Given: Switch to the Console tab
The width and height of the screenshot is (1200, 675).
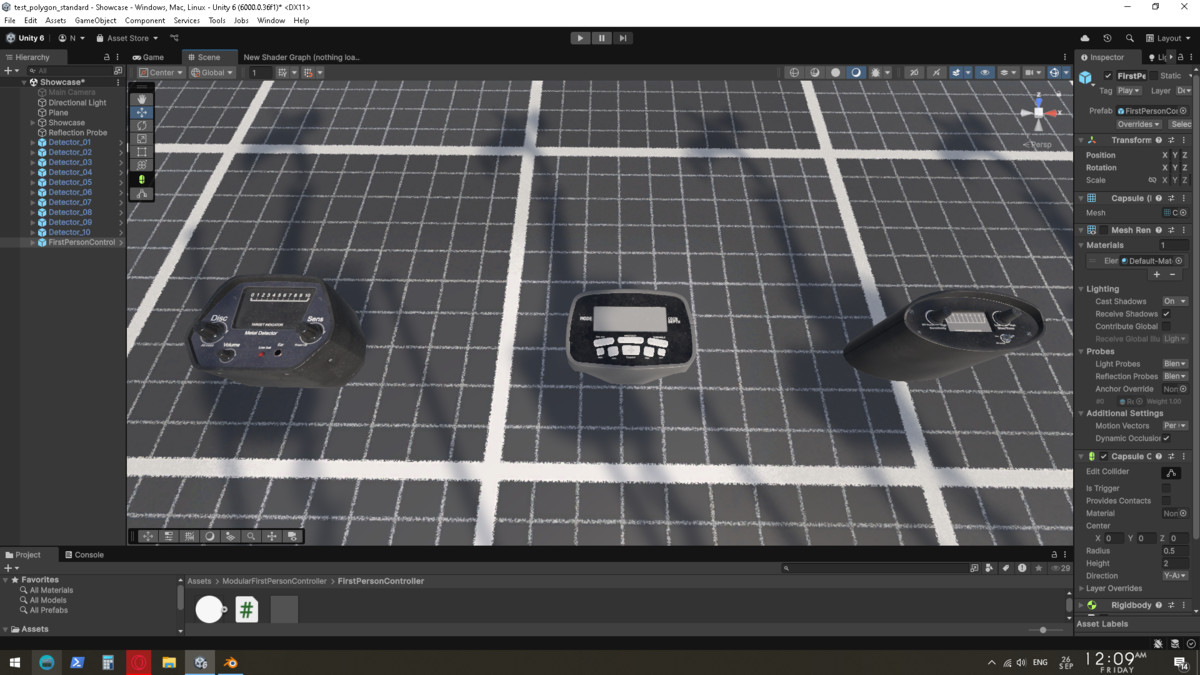Looking at the screenshot, I should 84,555.
